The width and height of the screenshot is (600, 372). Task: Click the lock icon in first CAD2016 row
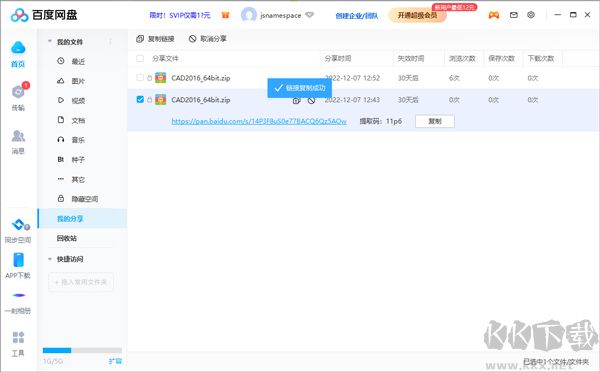point(150,78)
